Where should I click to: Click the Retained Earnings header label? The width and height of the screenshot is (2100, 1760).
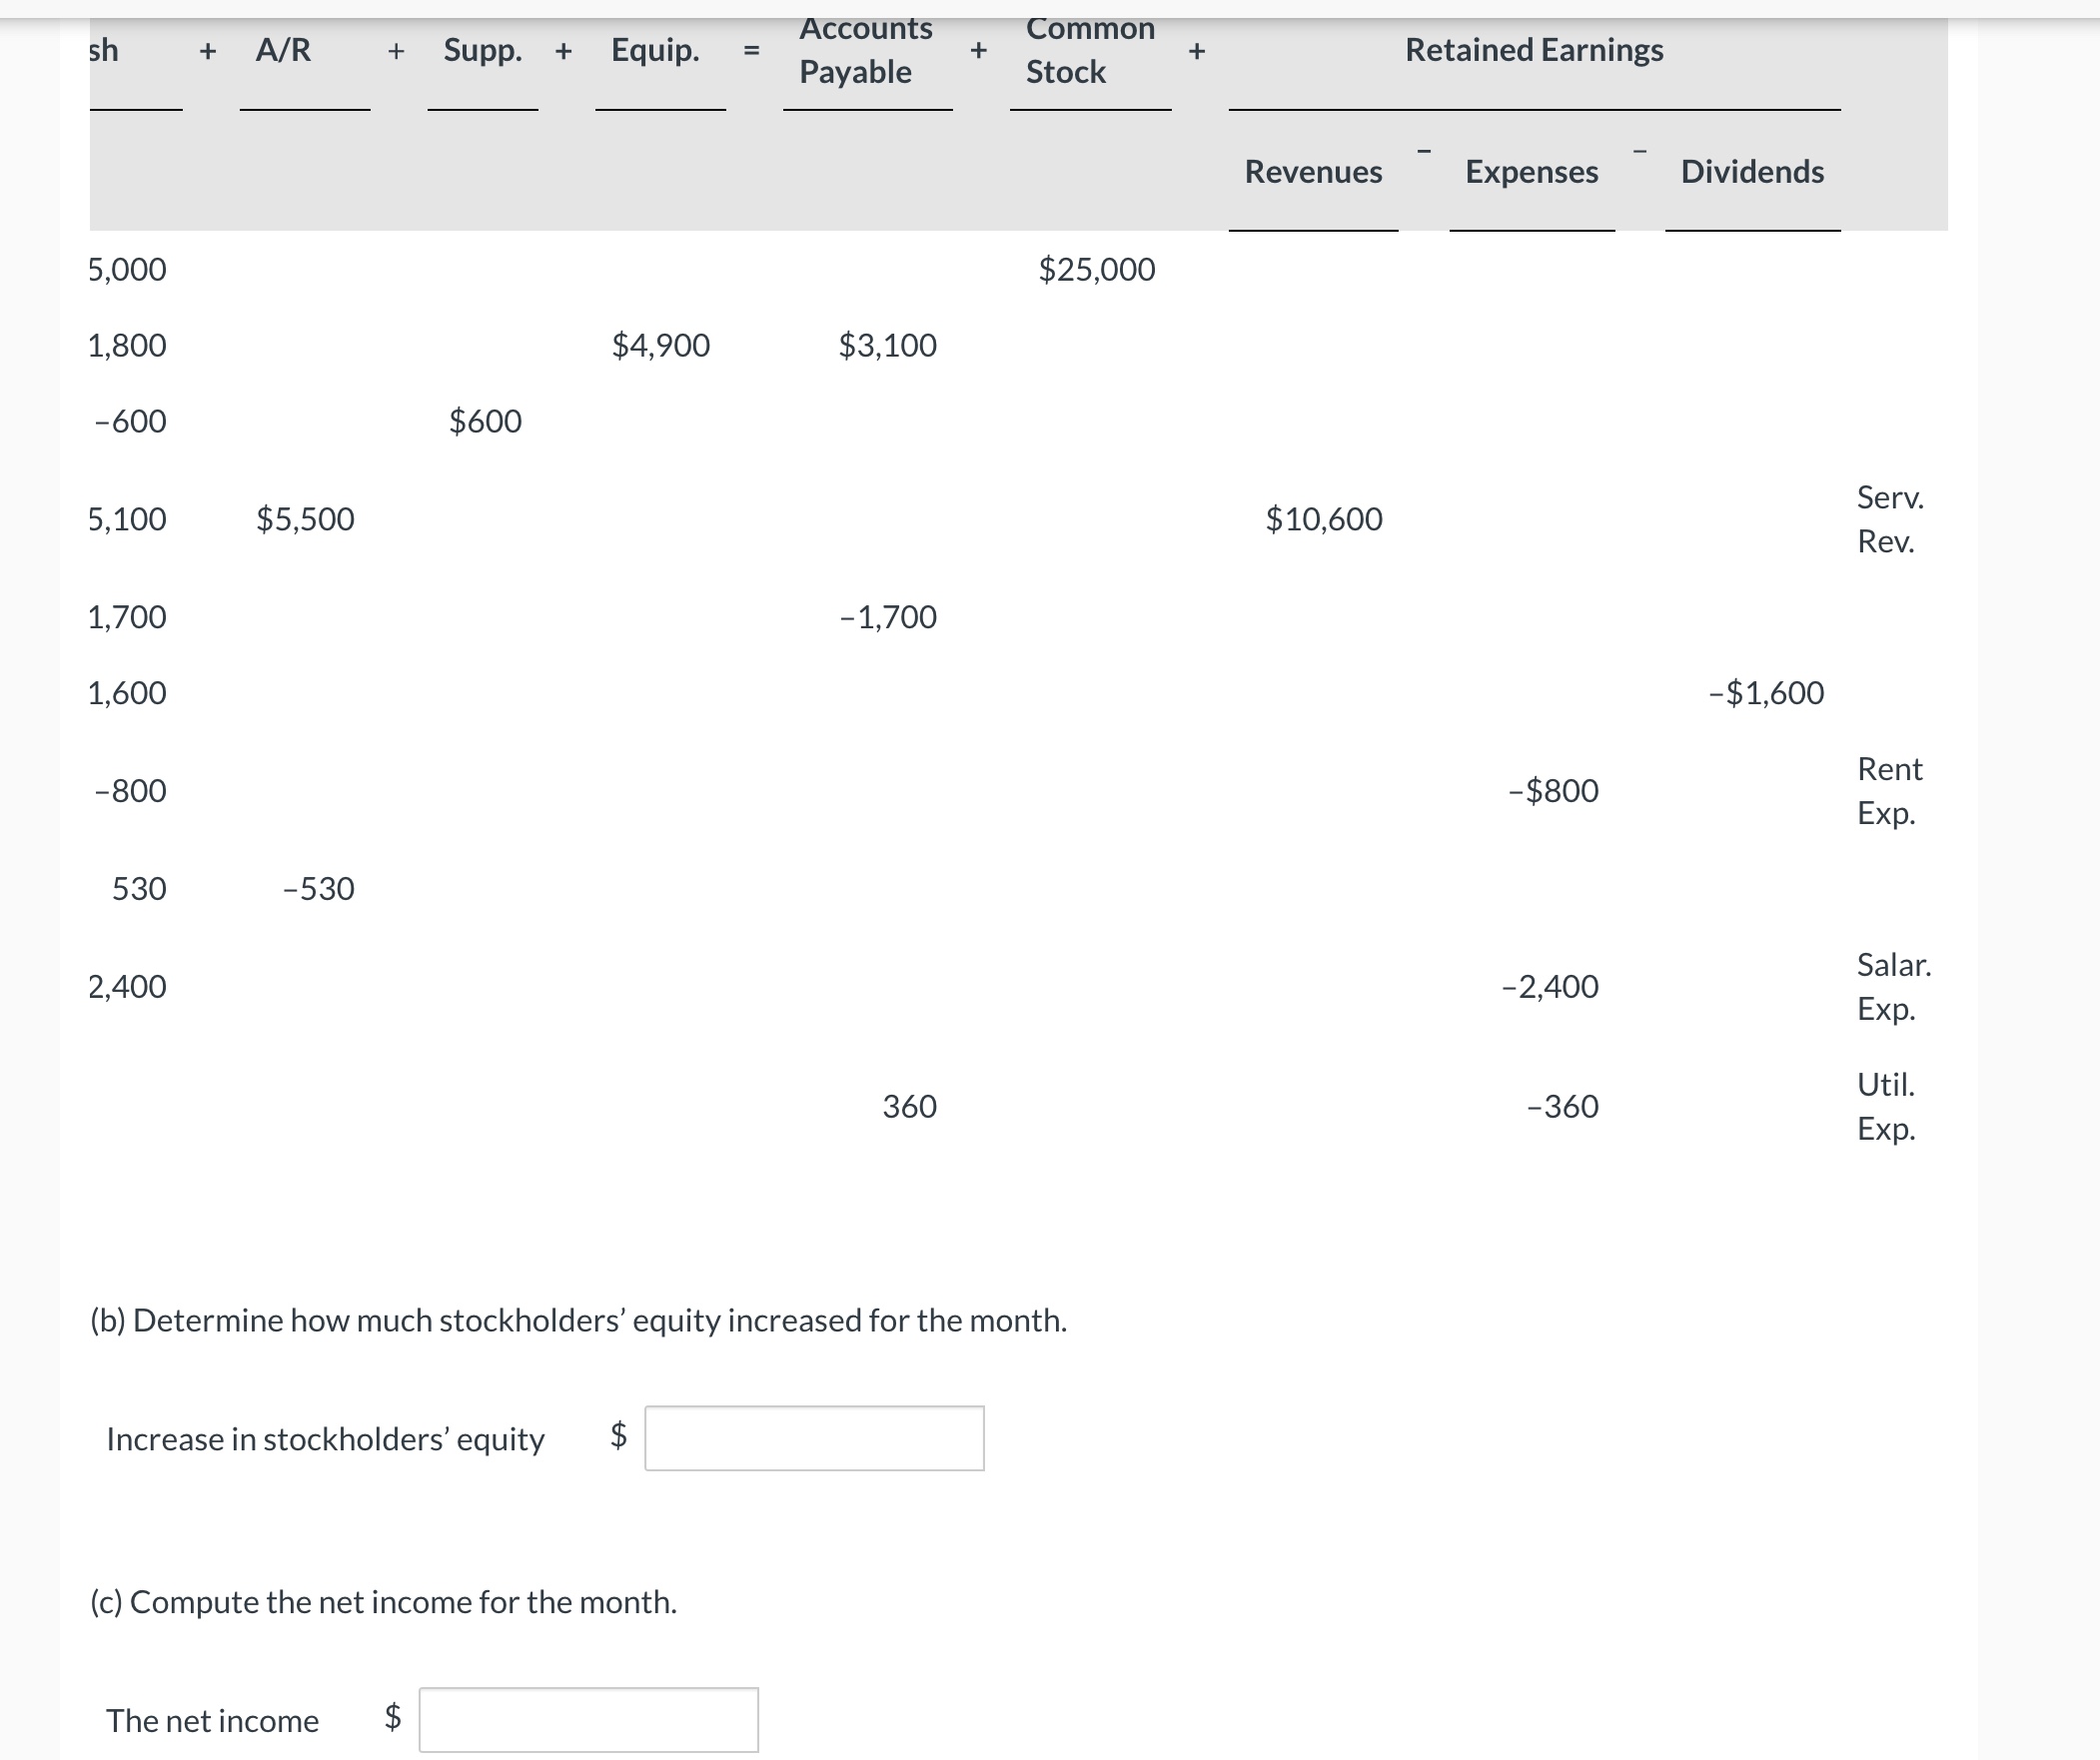[1533, 49]
